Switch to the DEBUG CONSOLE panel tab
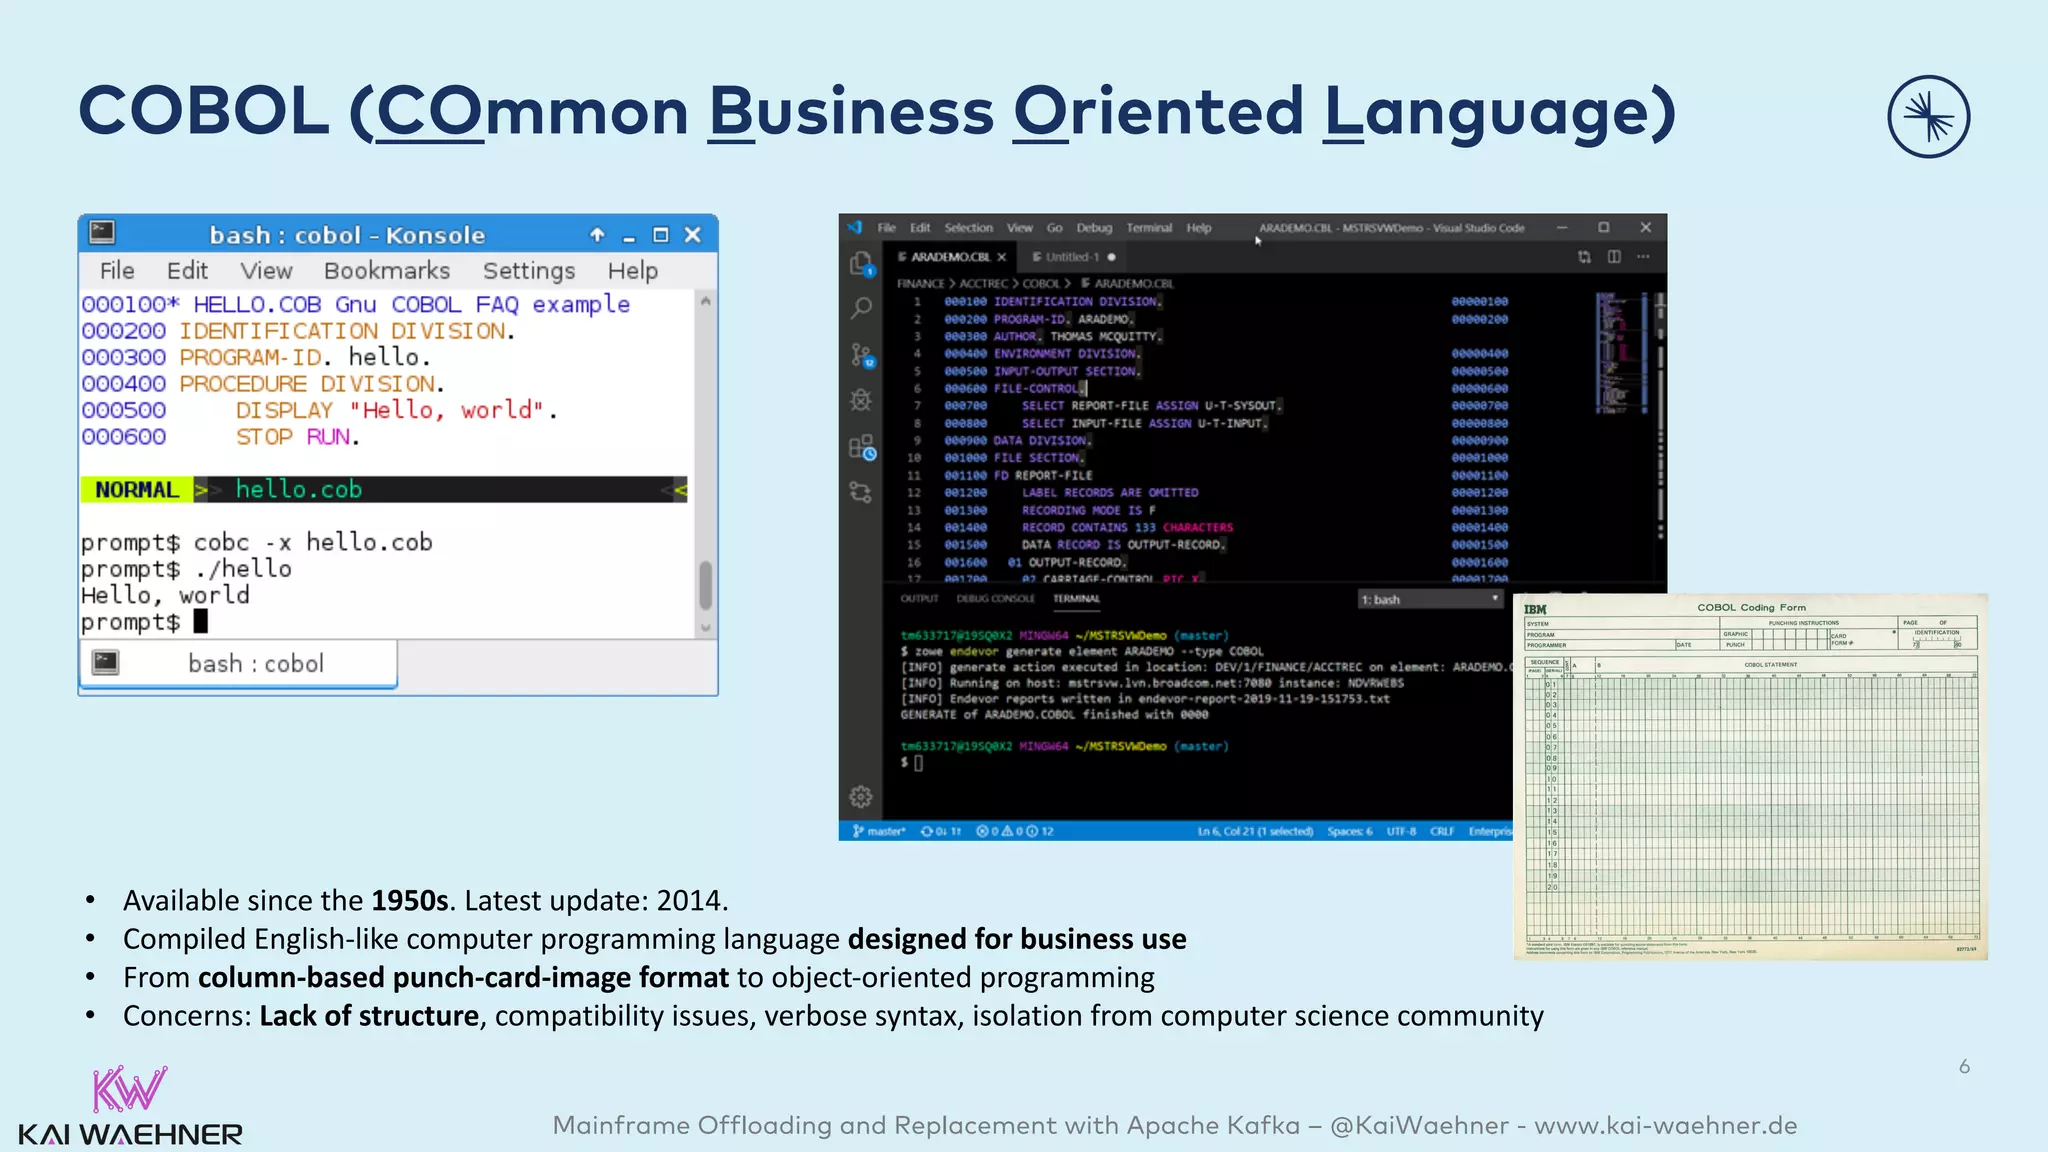This screenshot has height=1152, width=2048. pos(995,599)
